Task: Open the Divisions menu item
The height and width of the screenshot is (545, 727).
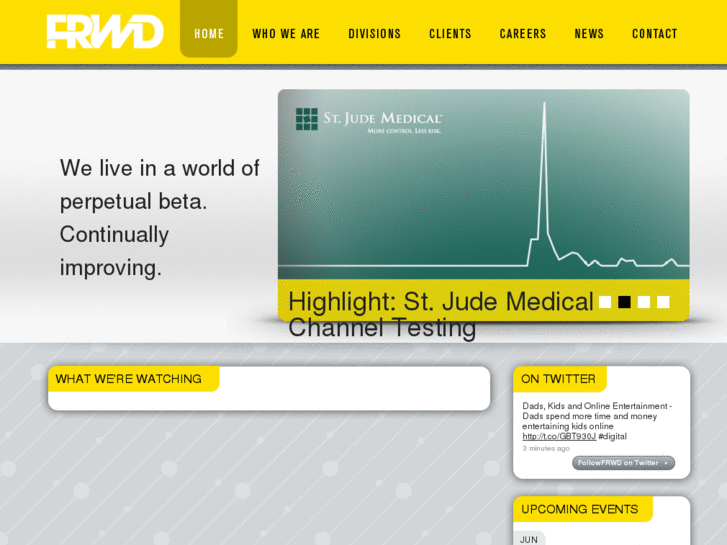Action: coord(375,34)
